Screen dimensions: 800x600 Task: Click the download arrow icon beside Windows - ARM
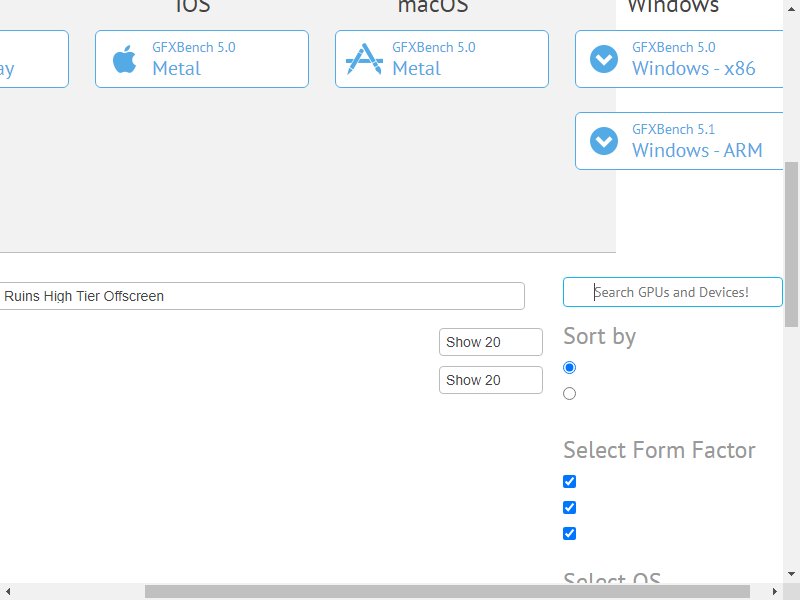(x=604, y=141)
